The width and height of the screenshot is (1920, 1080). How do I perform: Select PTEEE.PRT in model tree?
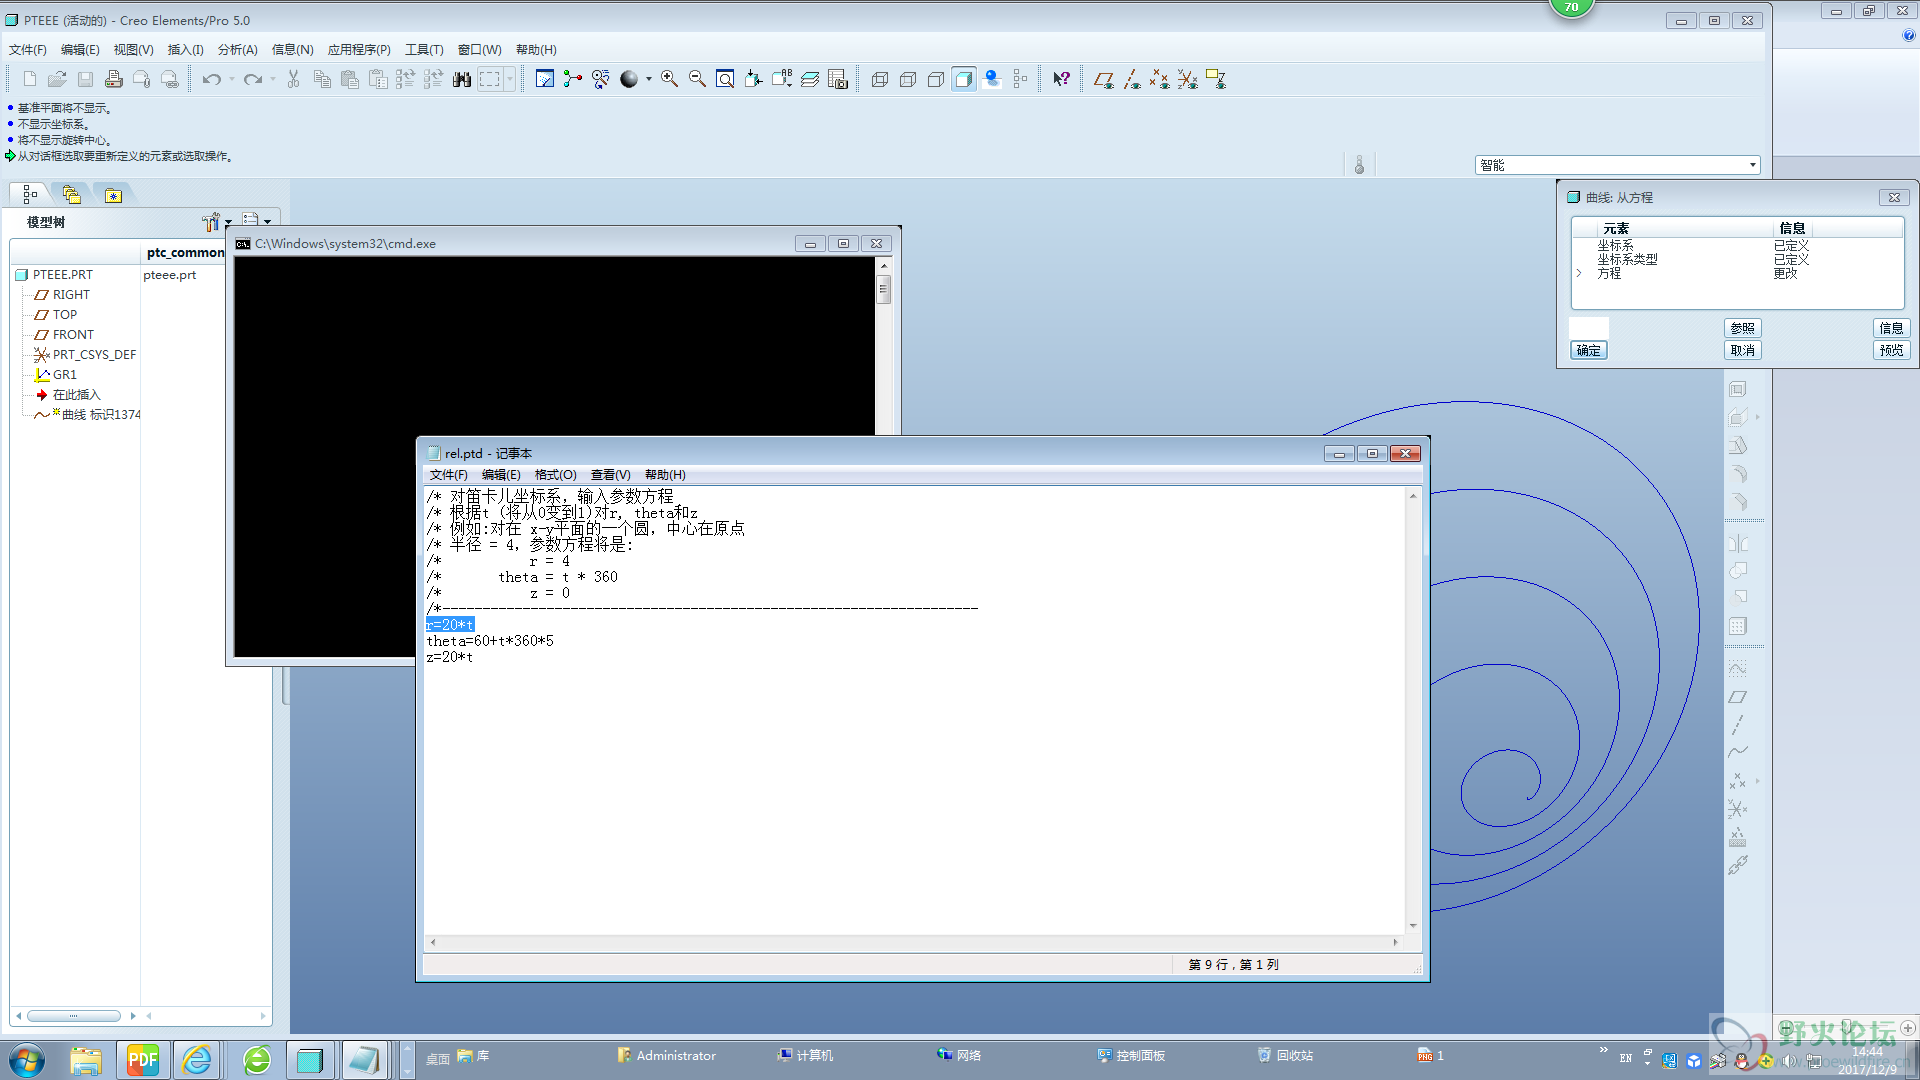(62, 274)
